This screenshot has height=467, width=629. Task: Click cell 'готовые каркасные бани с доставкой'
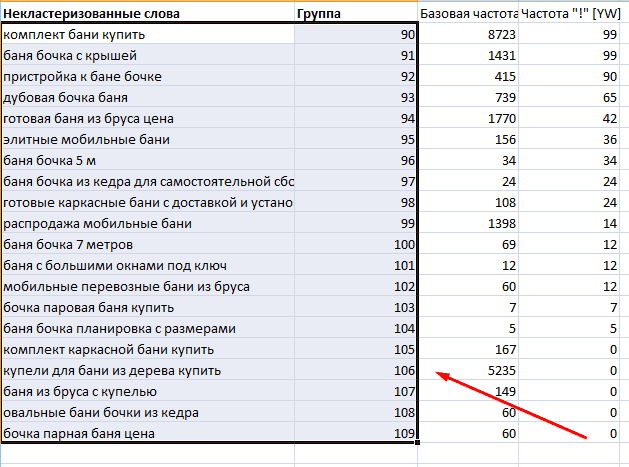[148, 202]
